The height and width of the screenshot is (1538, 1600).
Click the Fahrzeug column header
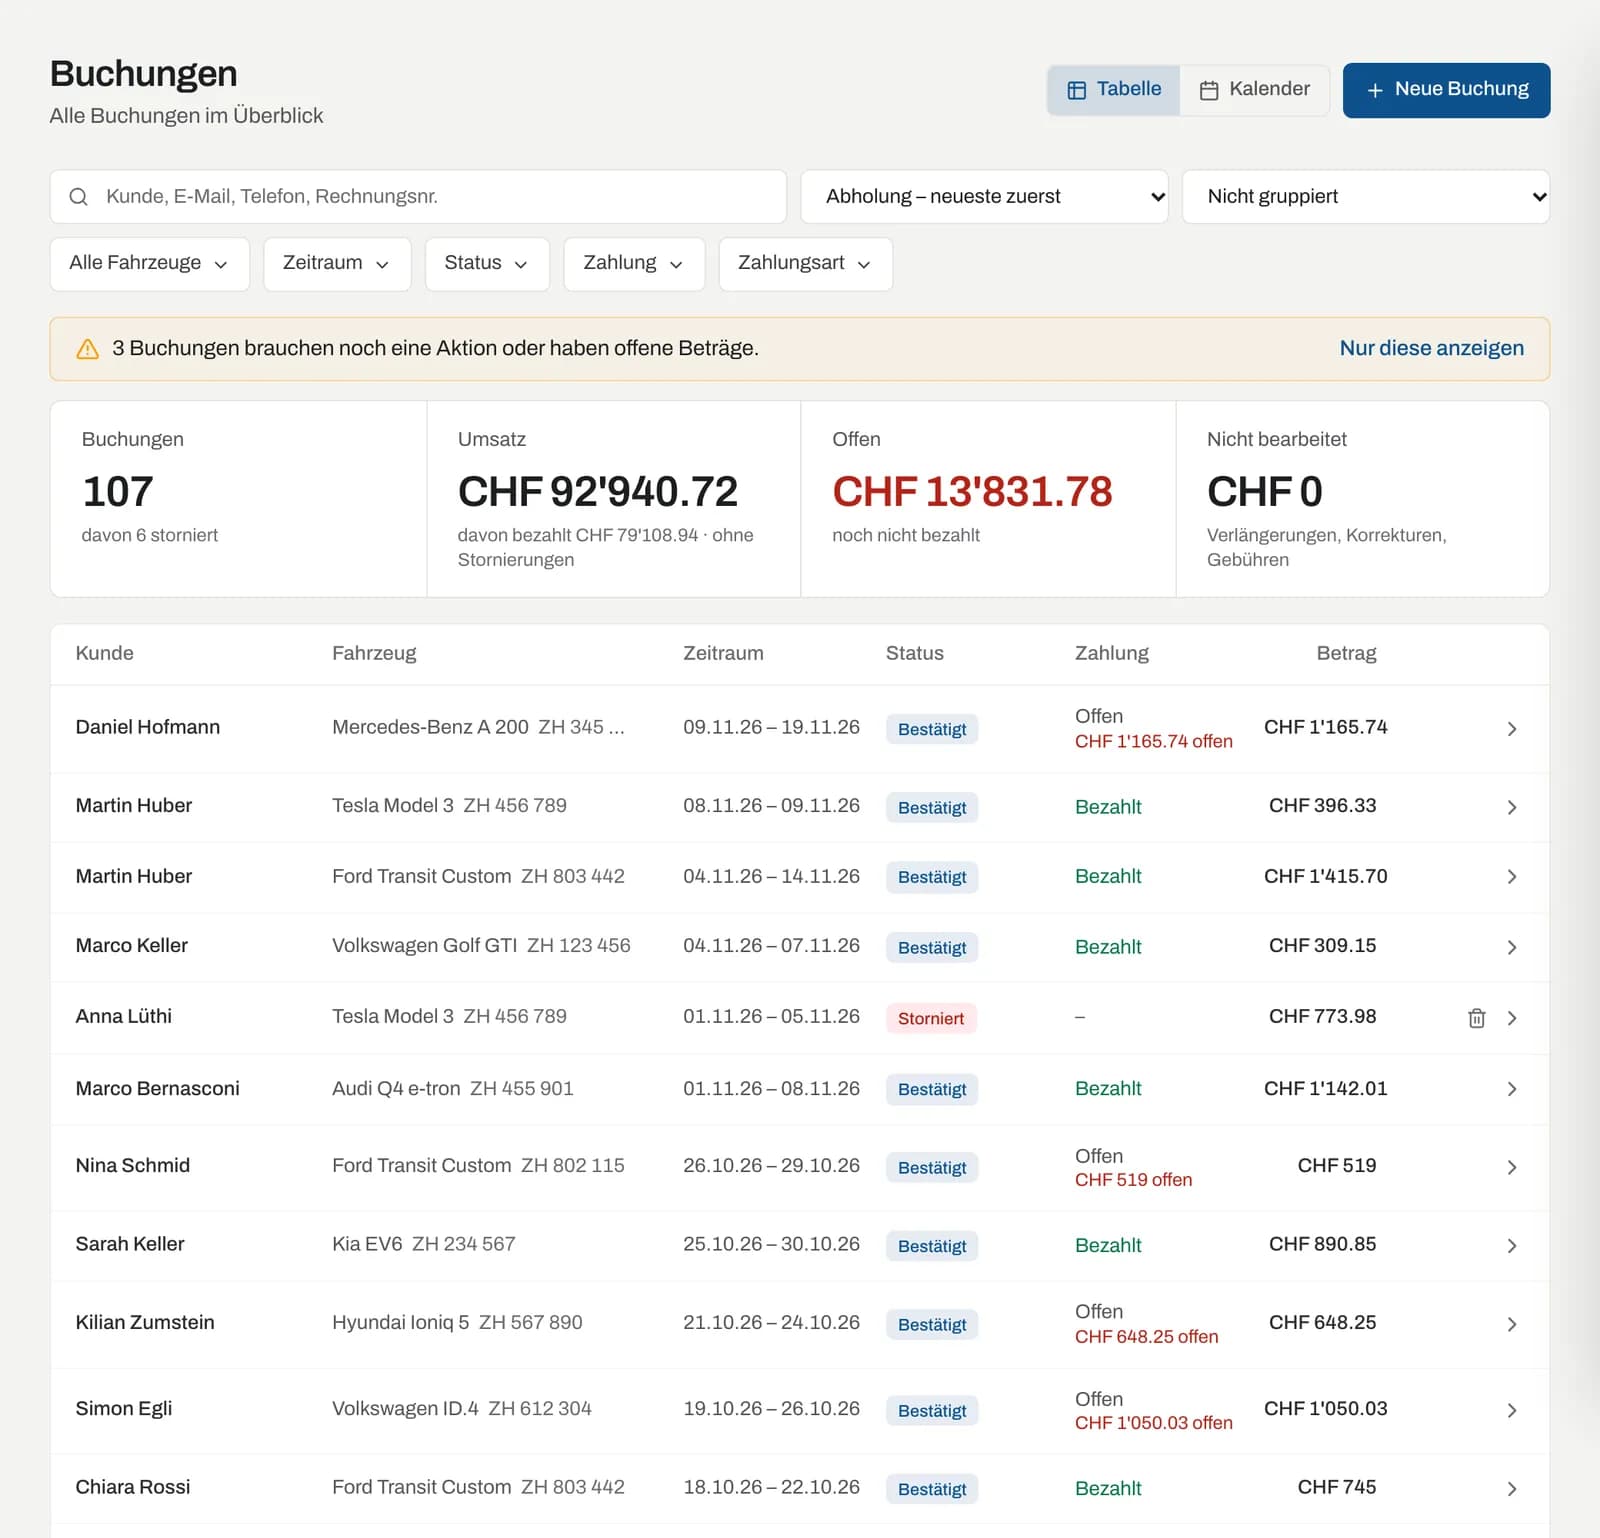coord(374,653)
